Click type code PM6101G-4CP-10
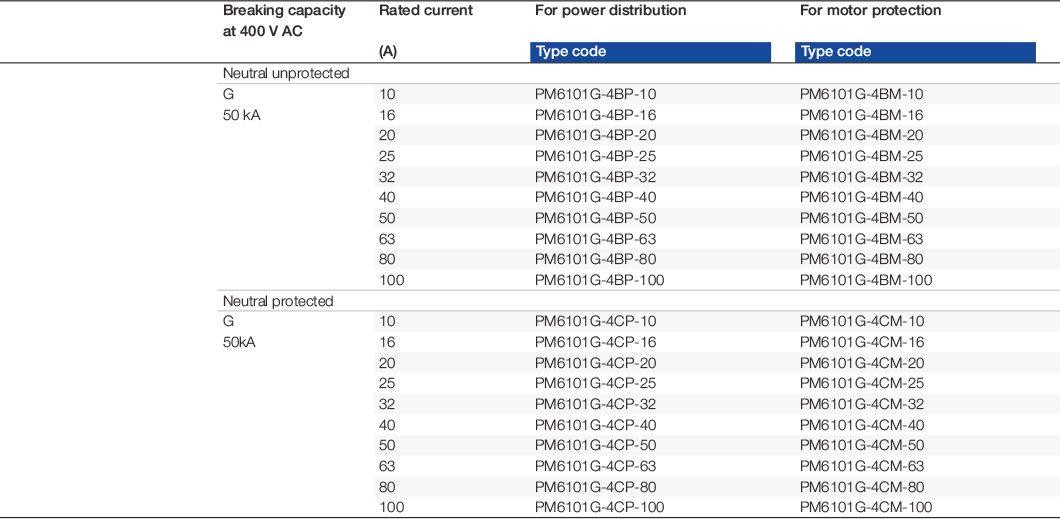The width and height of the screenshot is (1060, 519). tap(595, 321)
